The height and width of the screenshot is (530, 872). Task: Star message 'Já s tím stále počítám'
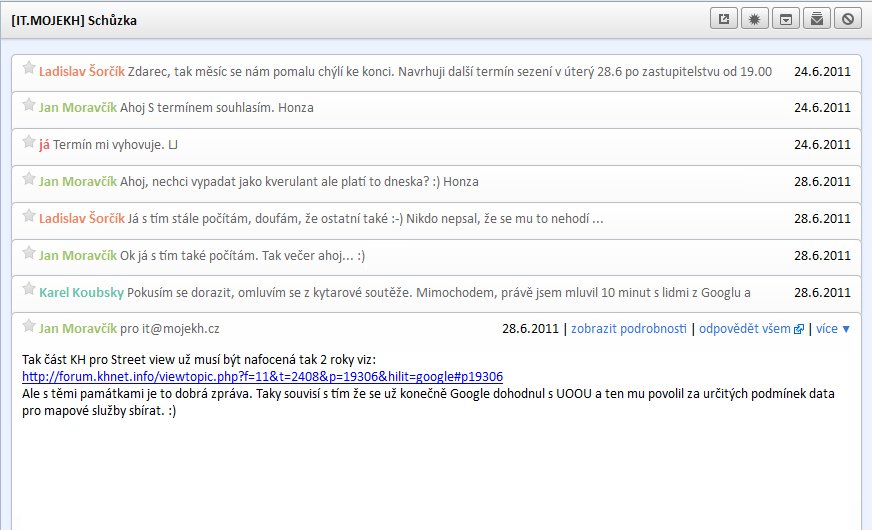28,216
